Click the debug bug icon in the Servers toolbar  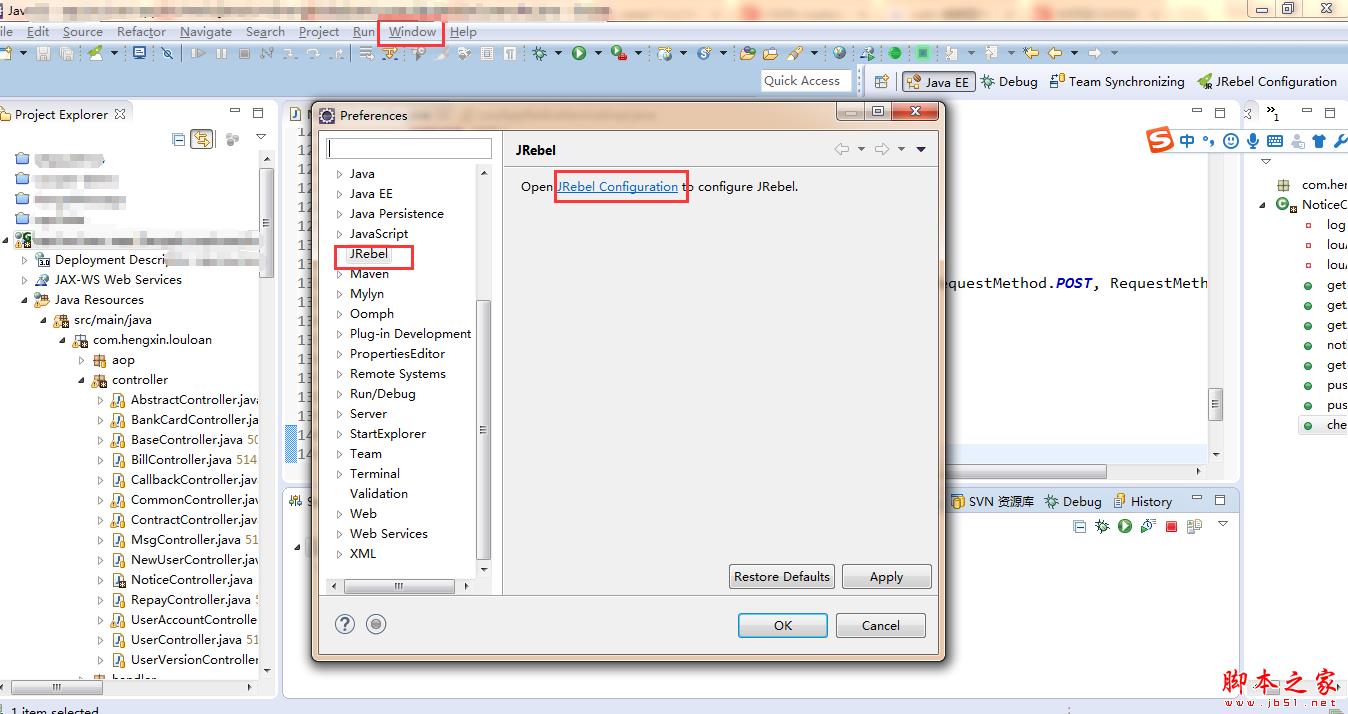[x=1102, y=526]
